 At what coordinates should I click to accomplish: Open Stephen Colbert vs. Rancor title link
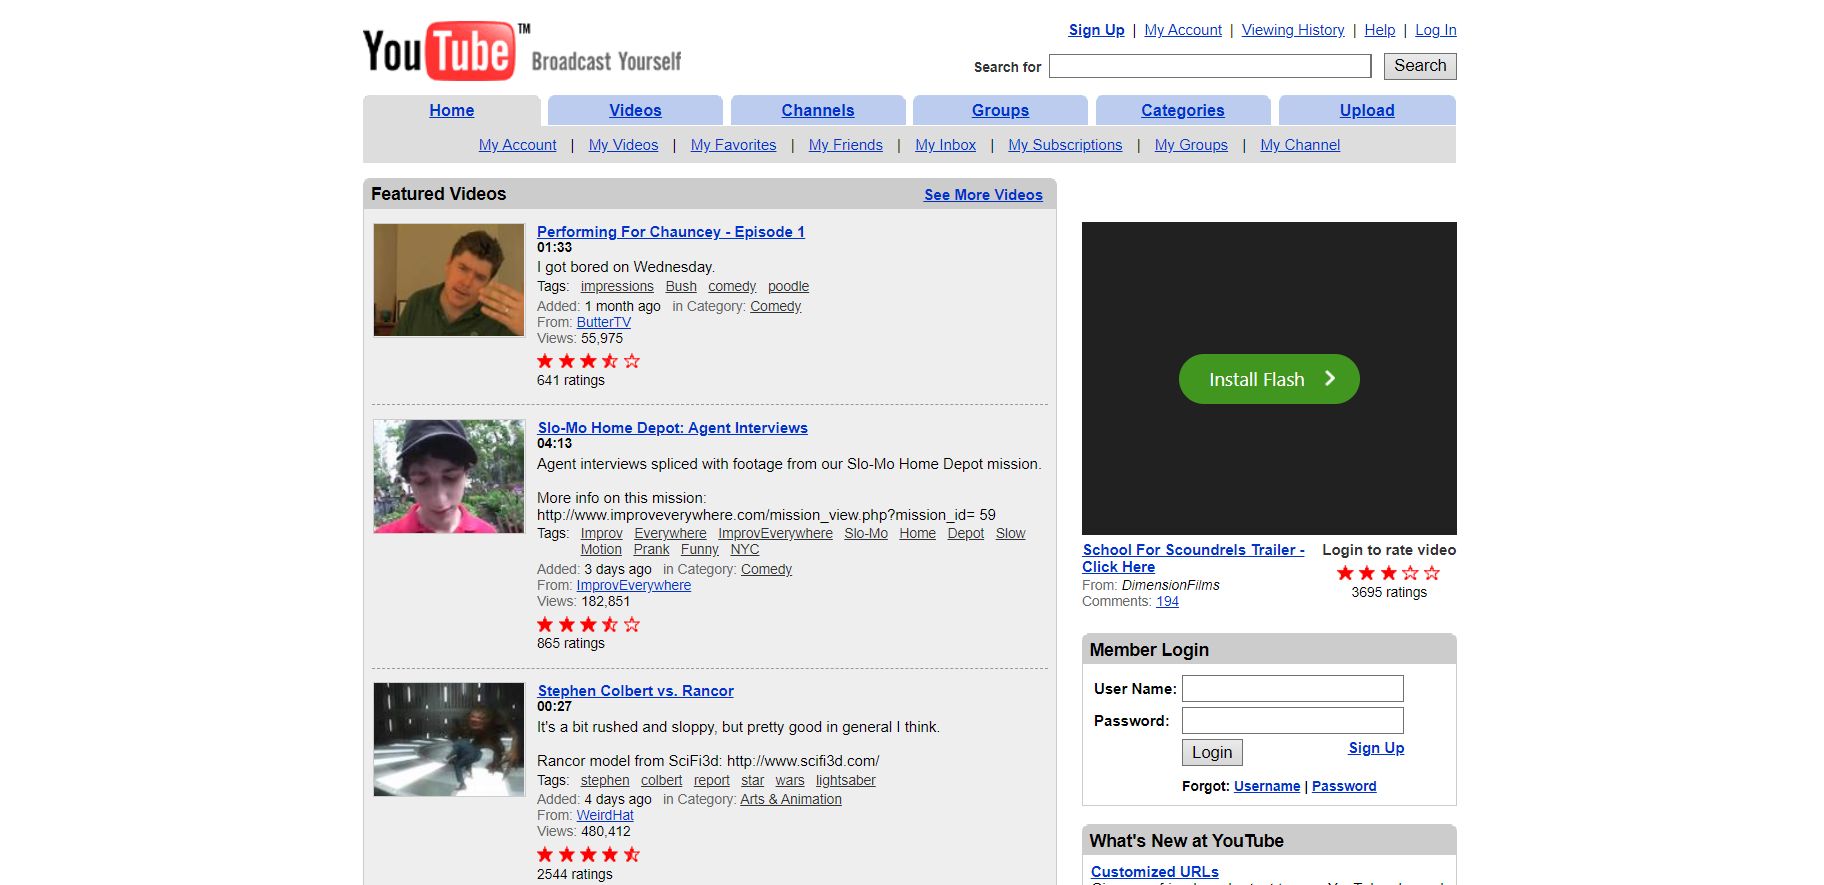pos(635,691)
